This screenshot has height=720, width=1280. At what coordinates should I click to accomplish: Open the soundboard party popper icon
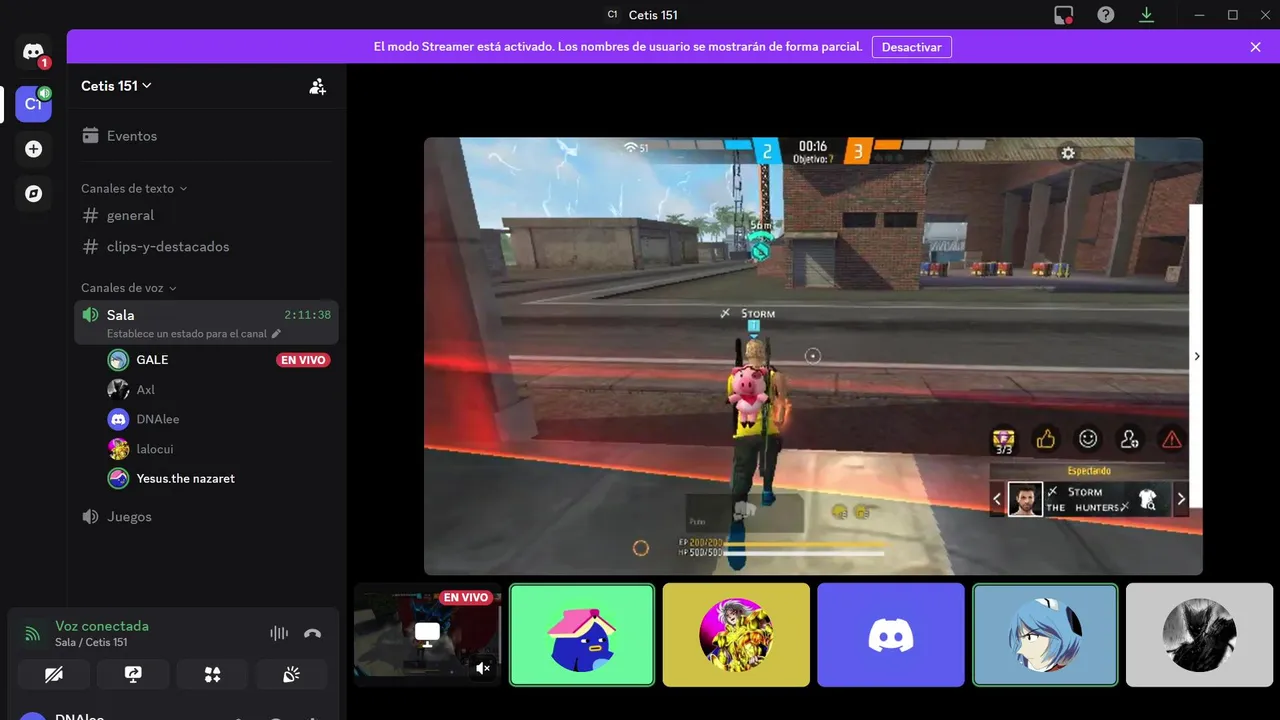point(291,675)
